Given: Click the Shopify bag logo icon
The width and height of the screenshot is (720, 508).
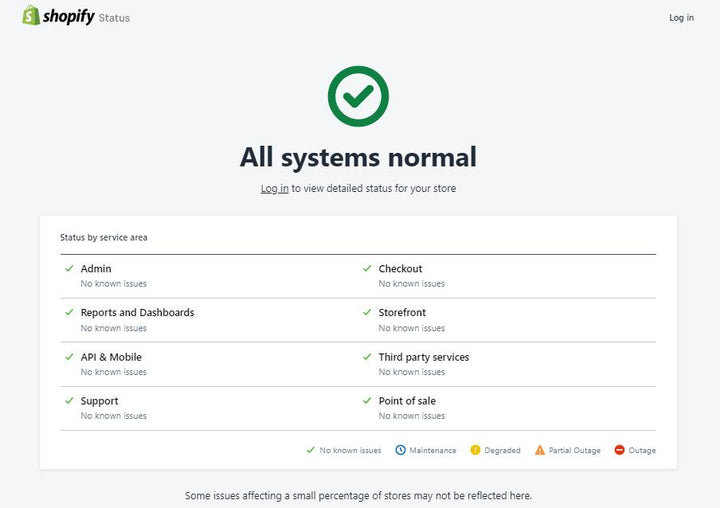Looking at the screenshot, I should pos(32,16).
